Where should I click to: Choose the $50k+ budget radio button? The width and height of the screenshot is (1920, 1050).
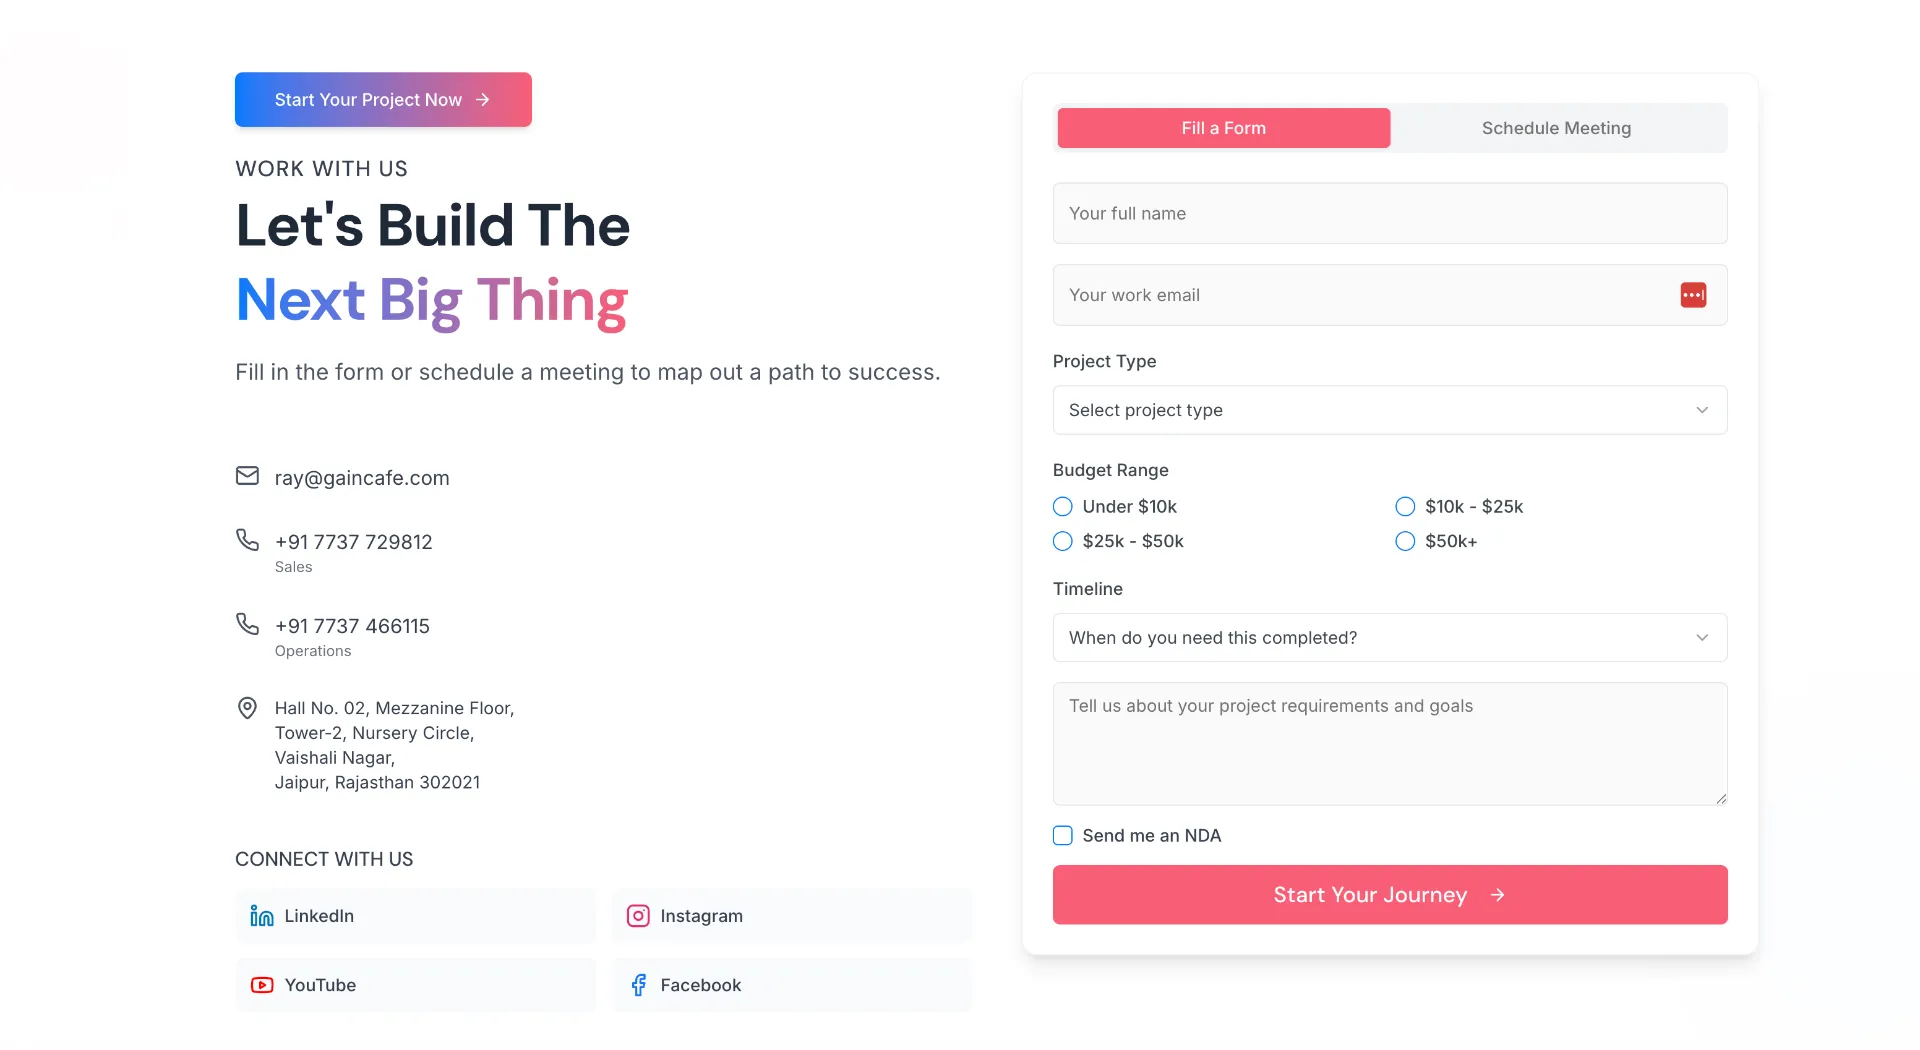(x=1405, y=541)
